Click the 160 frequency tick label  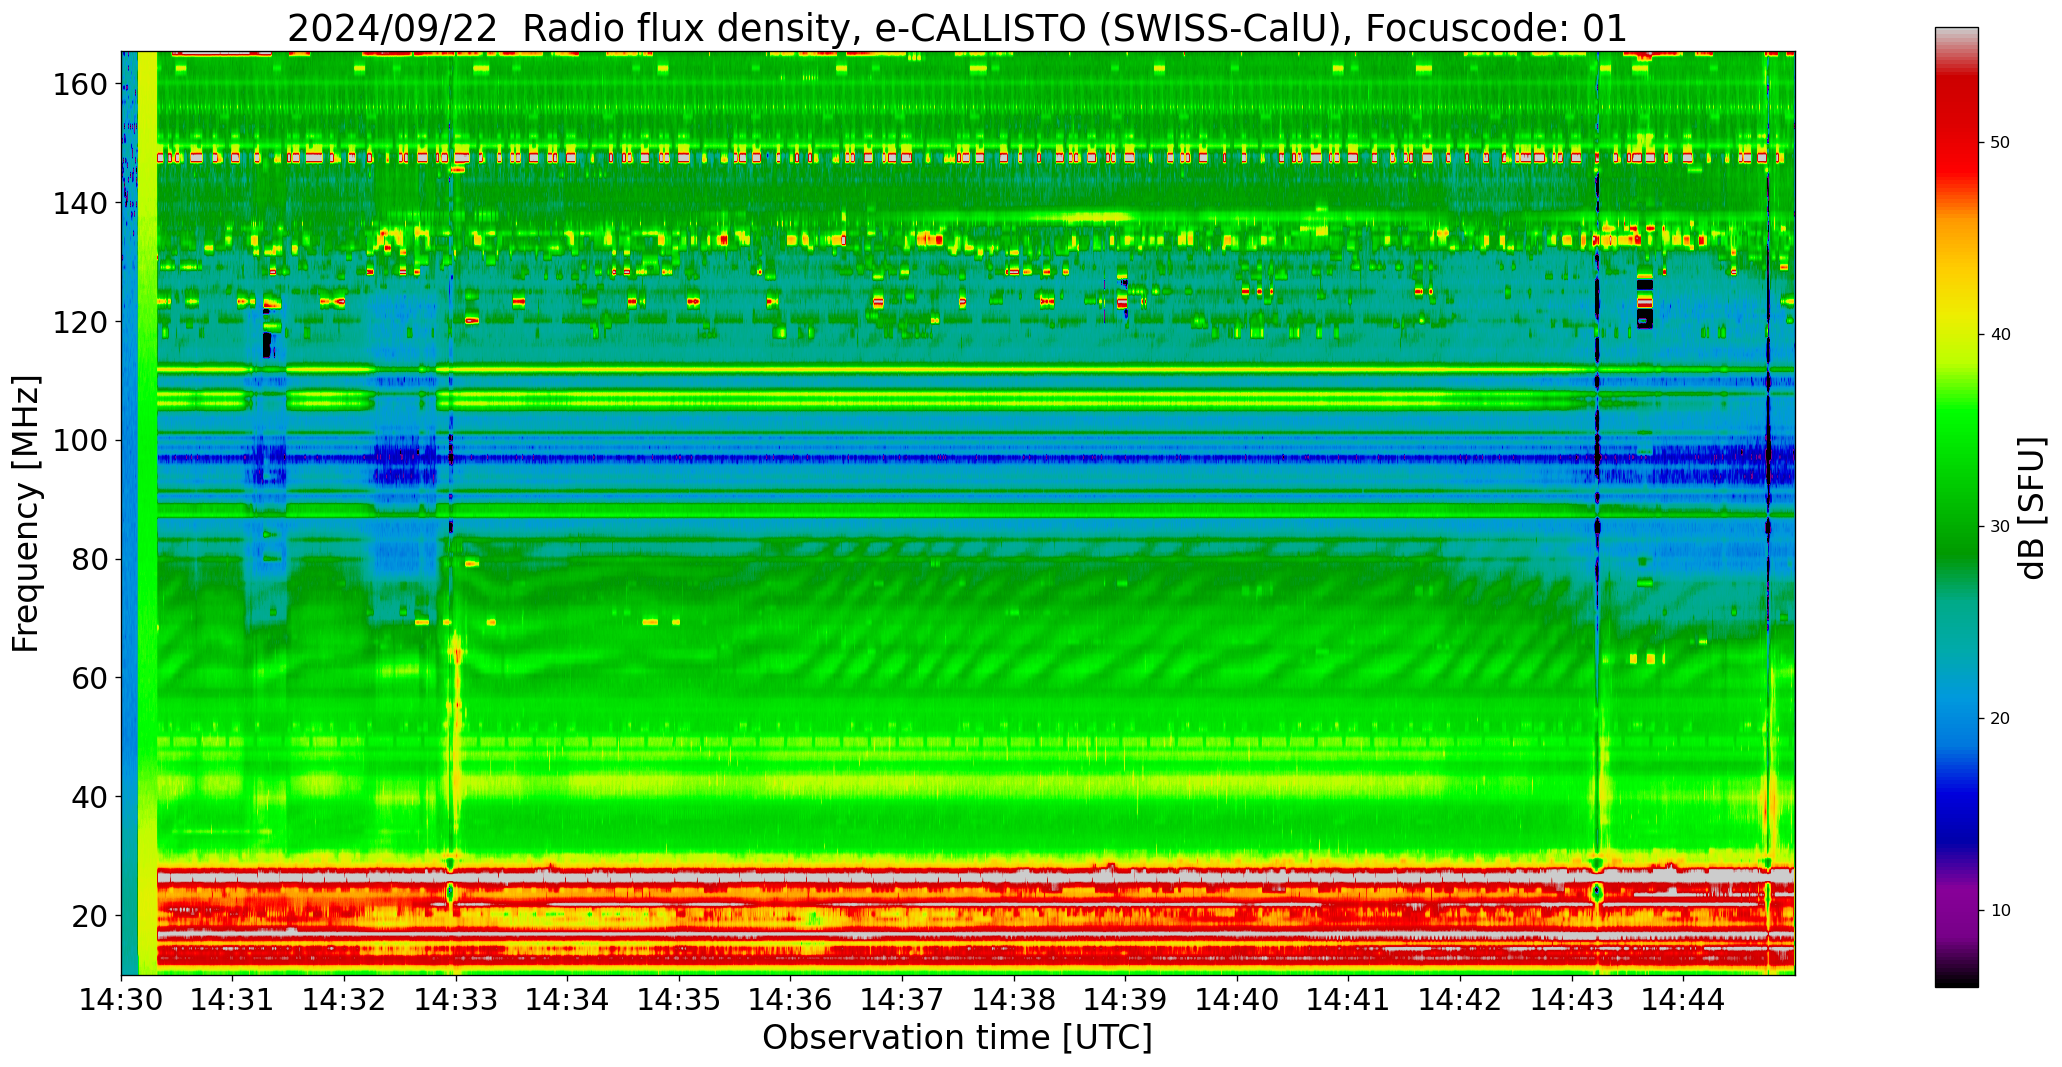point(79,85)
